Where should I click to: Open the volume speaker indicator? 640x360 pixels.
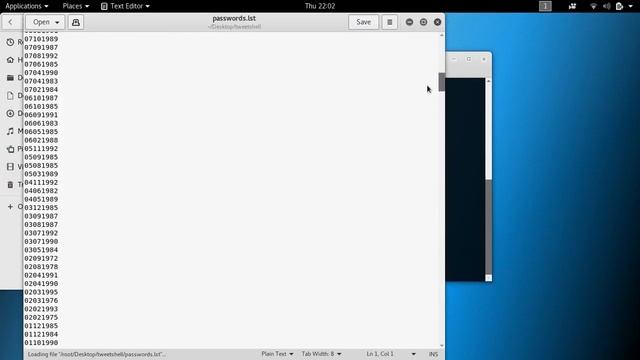[607, 6]
